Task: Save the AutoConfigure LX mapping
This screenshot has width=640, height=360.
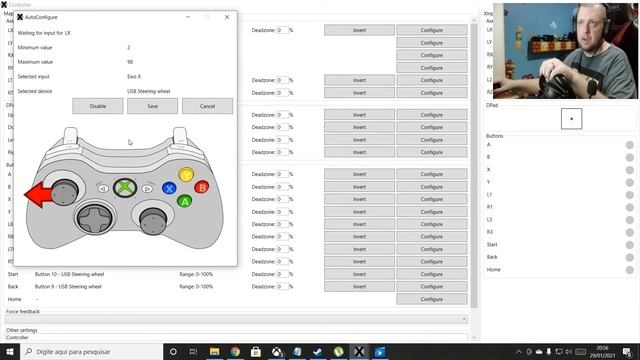Action: click(x=152, y=106)
